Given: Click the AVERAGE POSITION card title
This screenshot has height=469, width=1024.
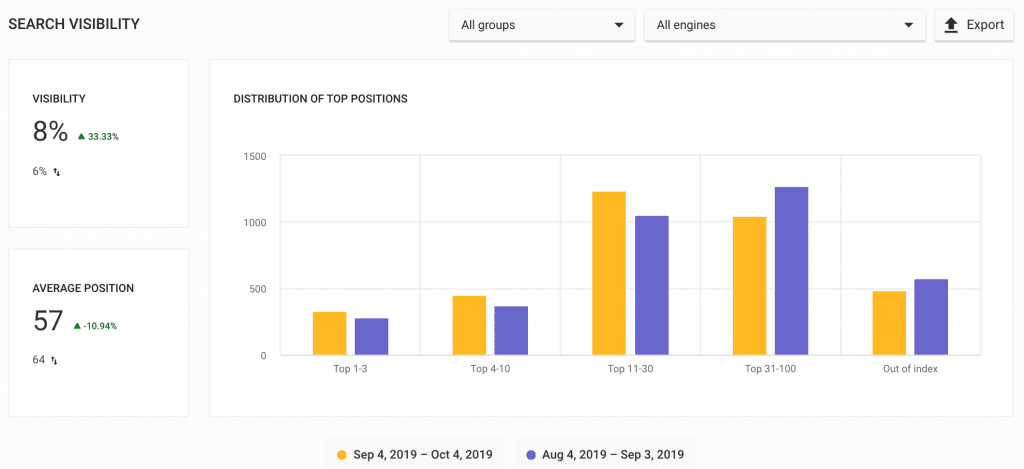Looking at the screenshot, I should 83,288.
